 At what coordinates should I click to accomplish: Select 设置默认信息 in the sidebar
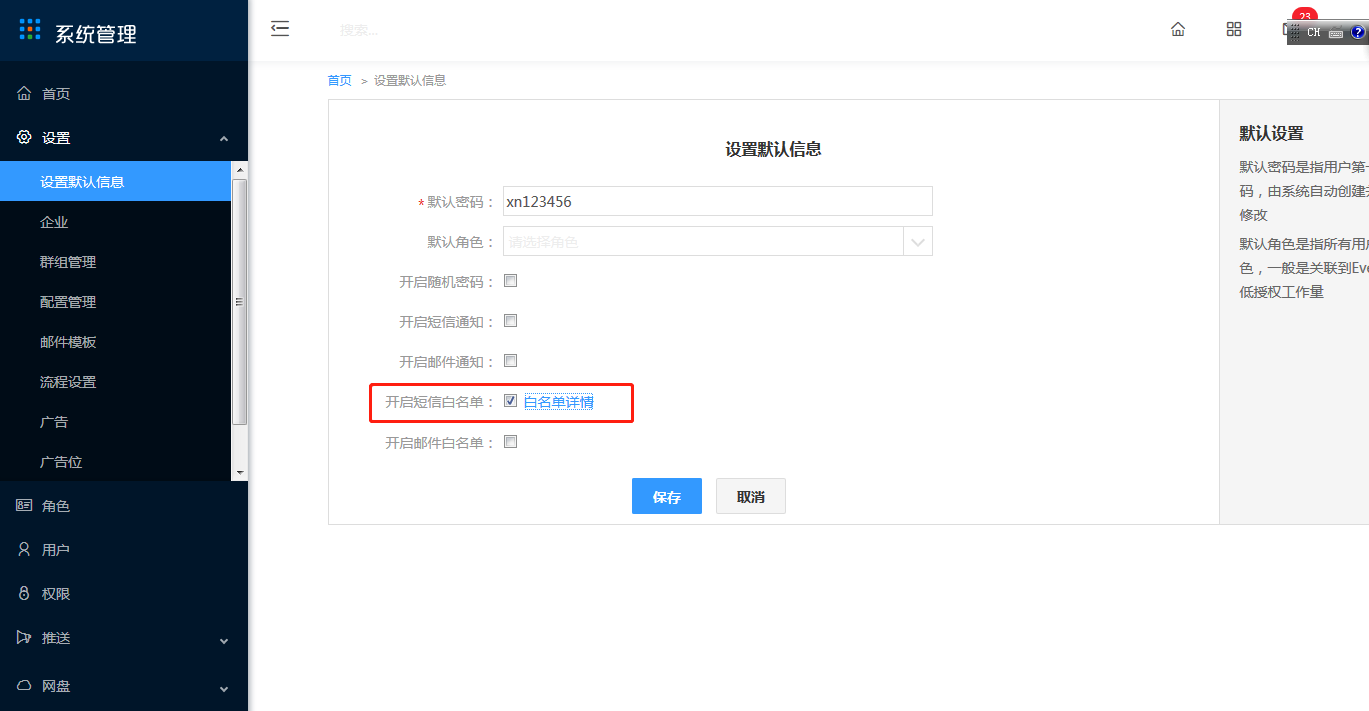pyautogui.click(x=115, y=181)
